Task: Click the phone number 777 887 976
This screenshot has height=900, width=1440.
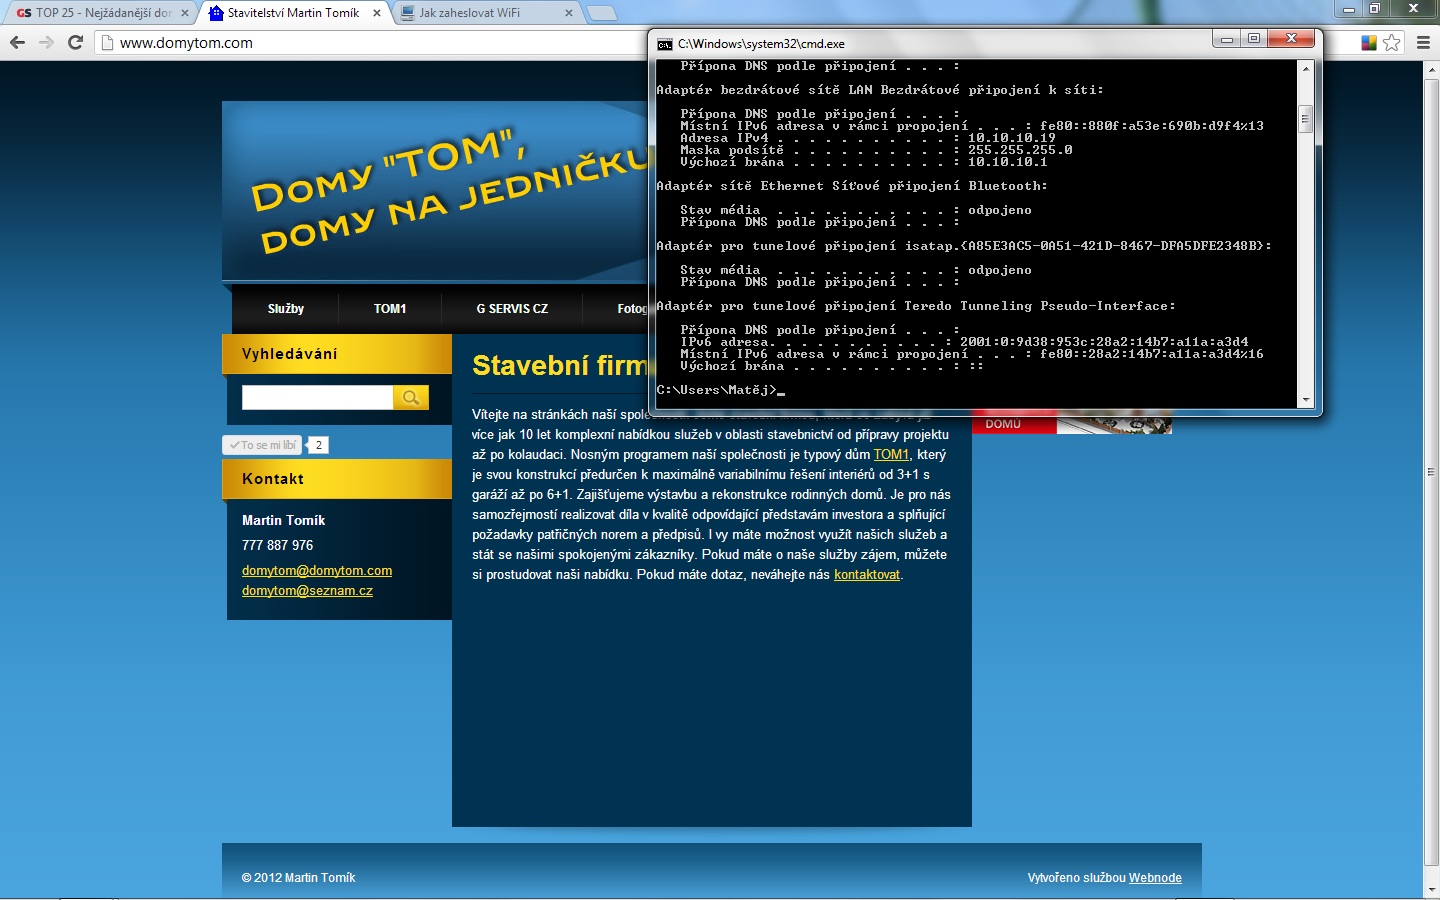Action: [x=278, y=545]
